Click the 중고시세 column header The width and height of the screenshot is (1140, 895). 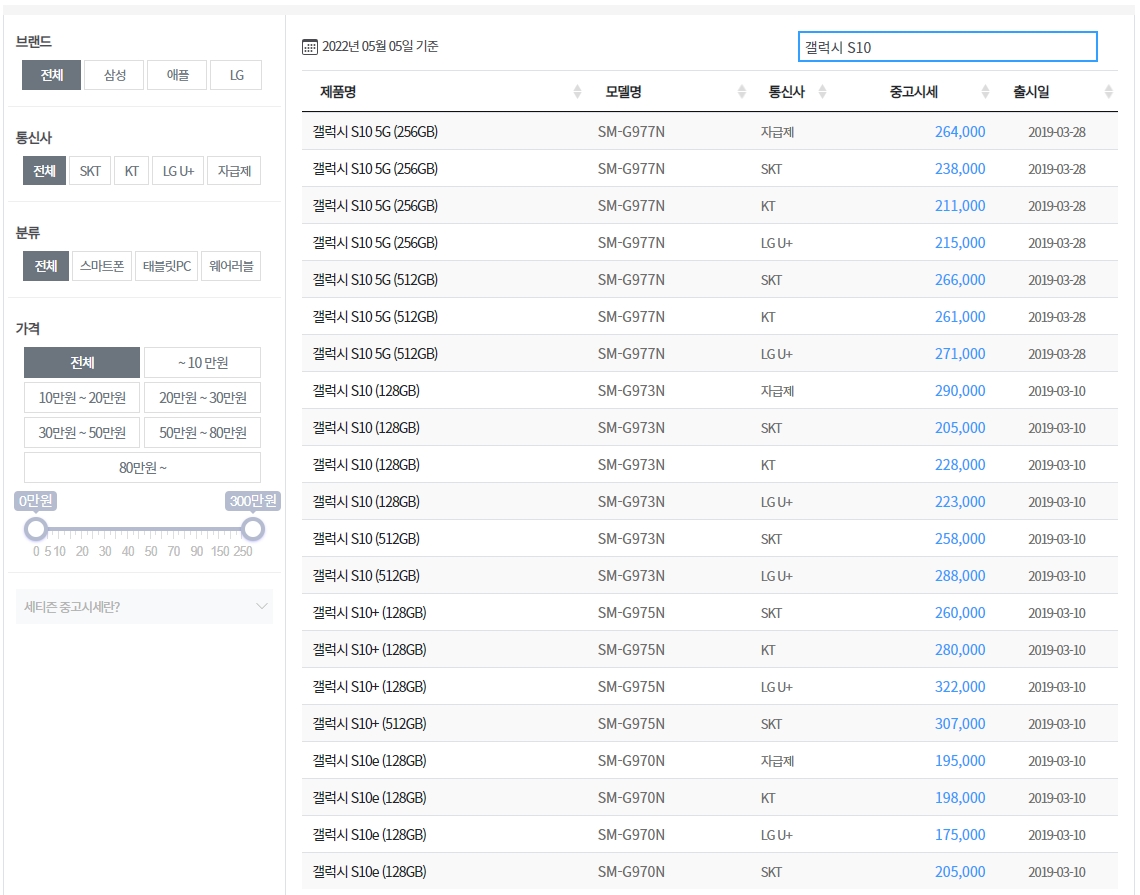pyautogui.click(x=913, y=92)
